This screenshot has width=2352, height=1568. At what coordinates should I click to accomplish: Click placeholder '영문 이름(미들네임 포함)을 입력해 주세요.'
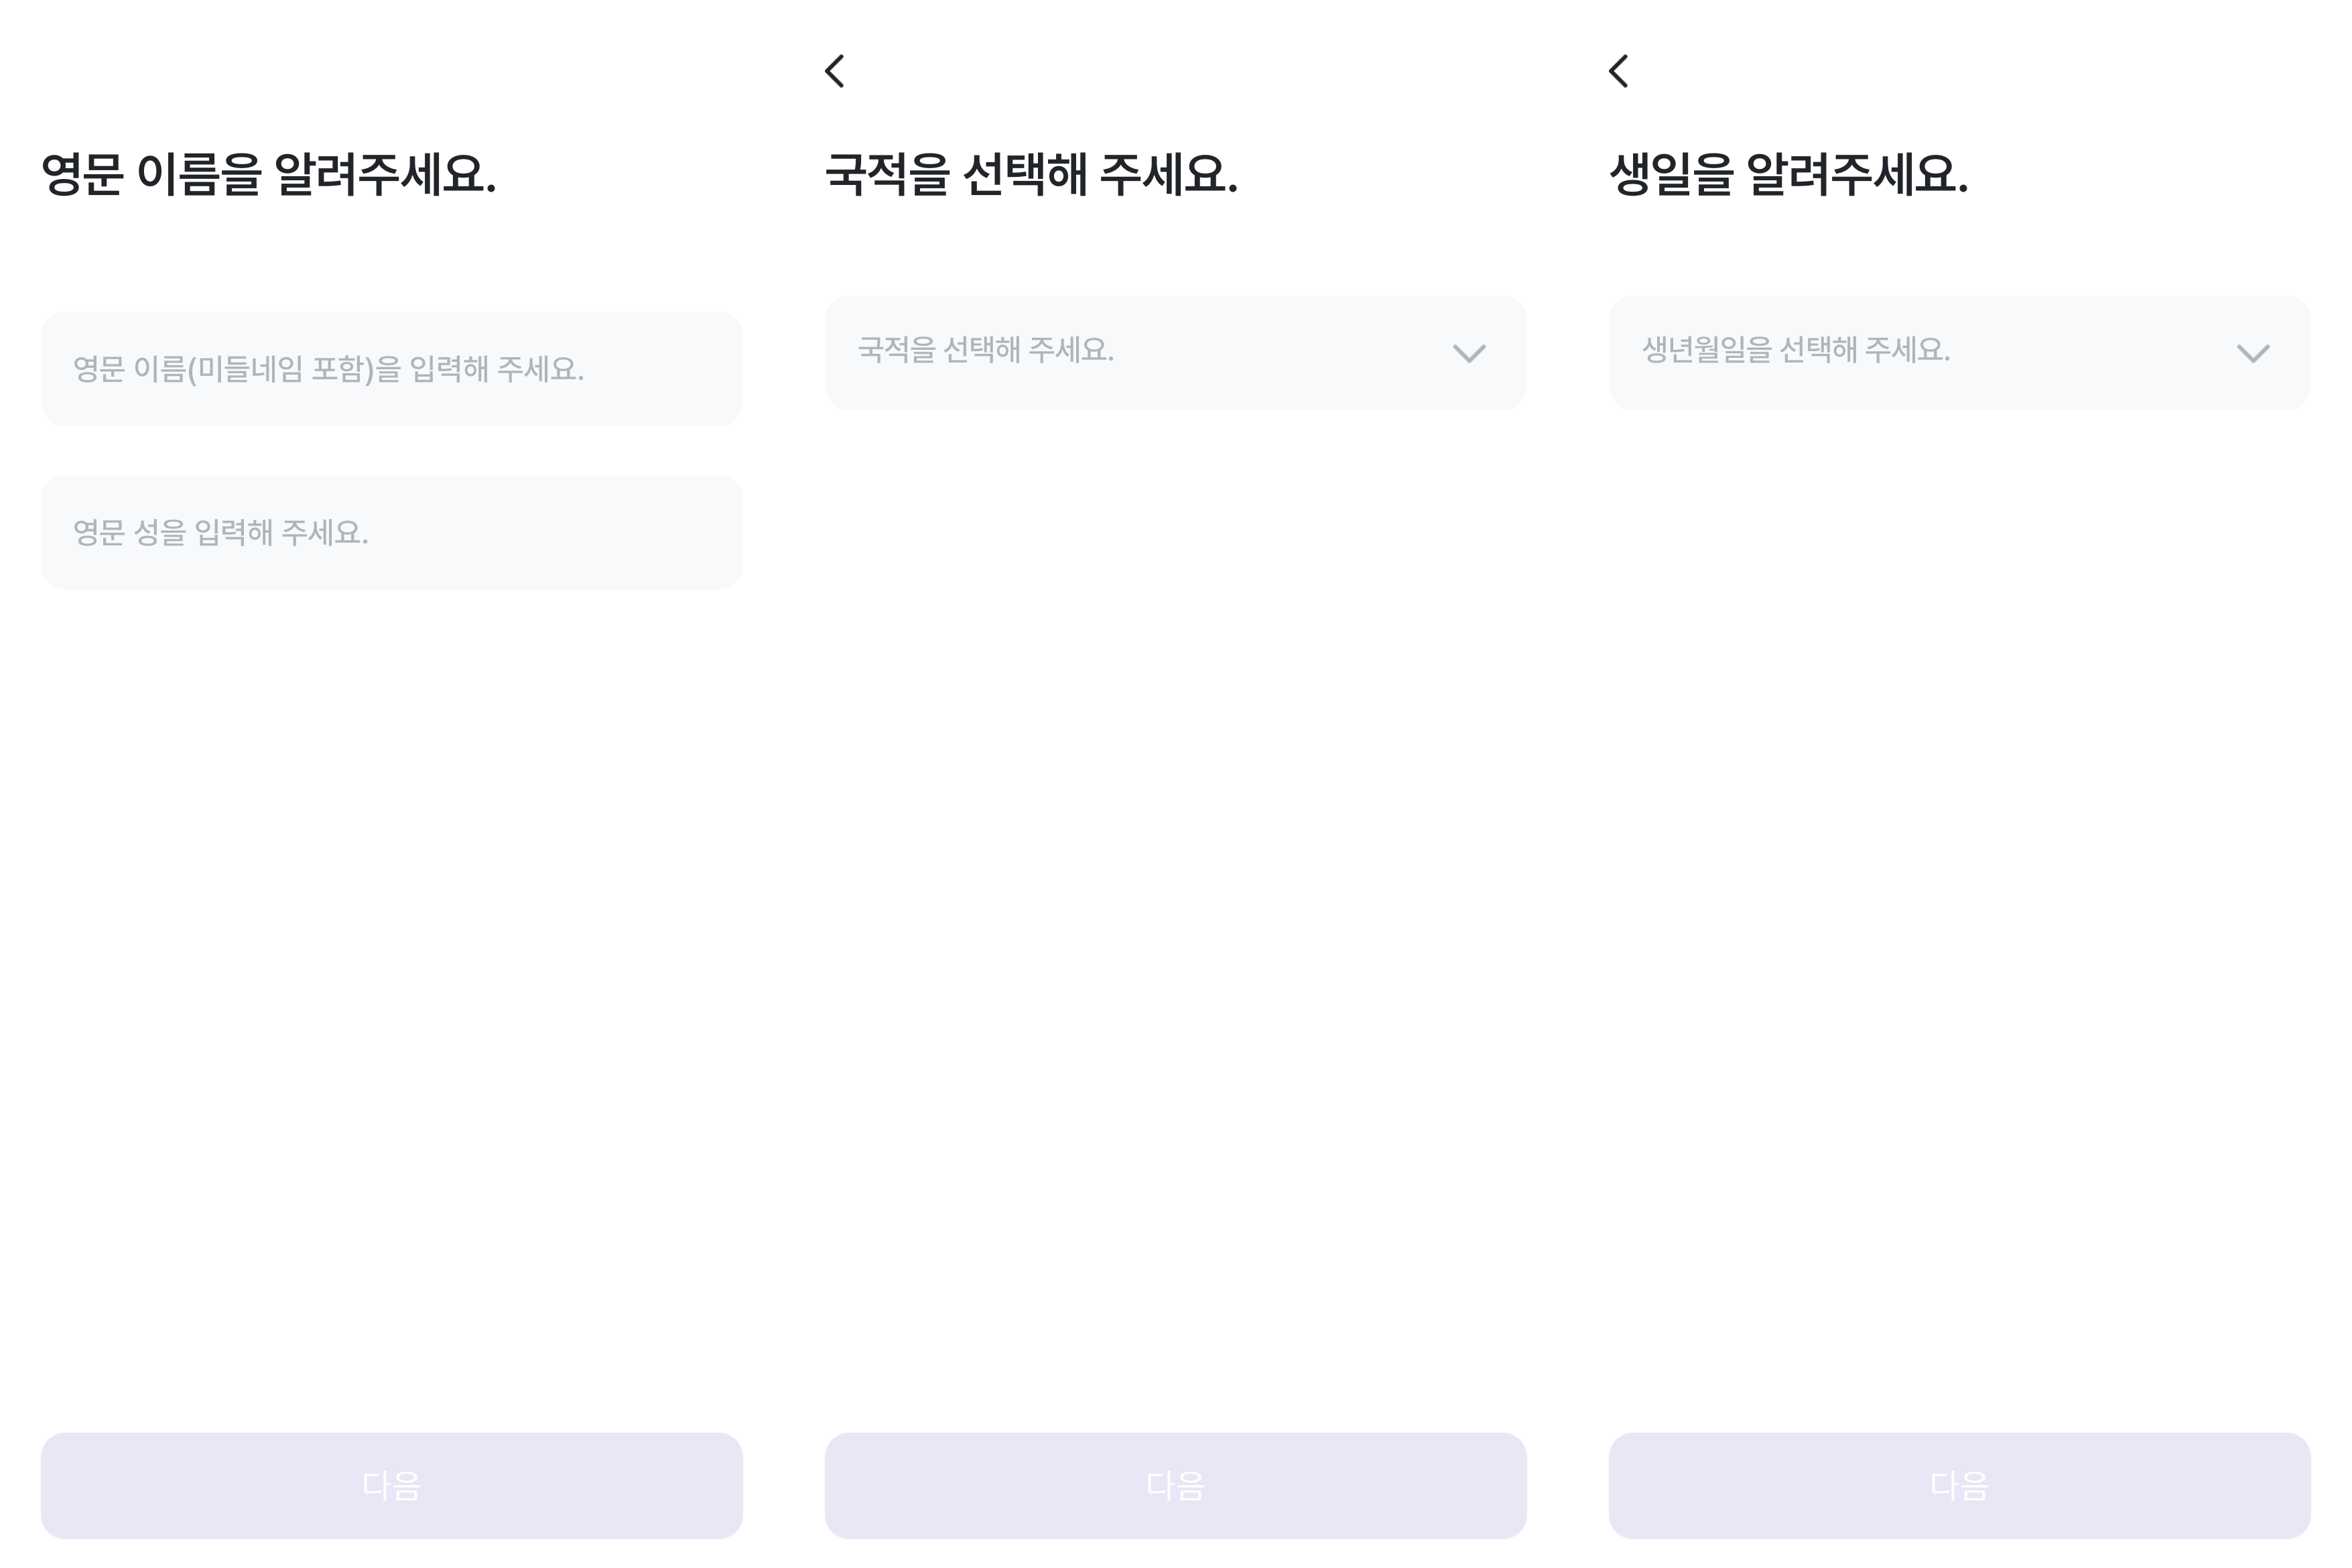click(x=329, y=369)
